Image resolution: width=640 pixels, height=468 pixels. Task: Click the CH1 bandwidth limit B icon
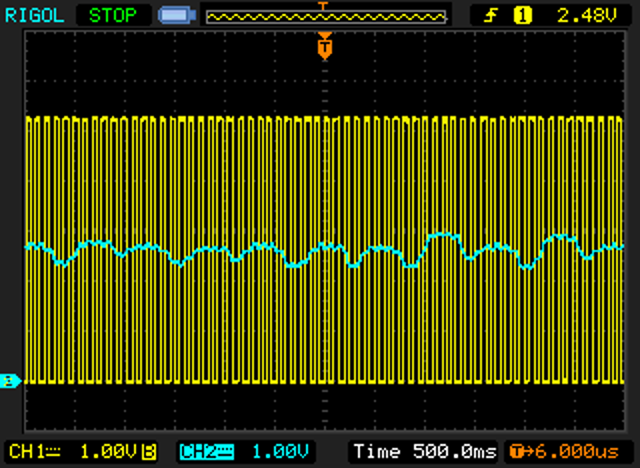click(150, 452)
